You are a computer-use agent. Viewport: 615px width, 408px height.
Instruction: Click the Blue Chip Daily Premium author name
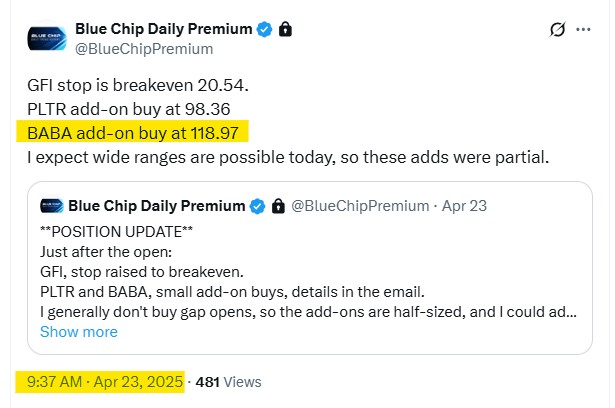tap(164, 29)
